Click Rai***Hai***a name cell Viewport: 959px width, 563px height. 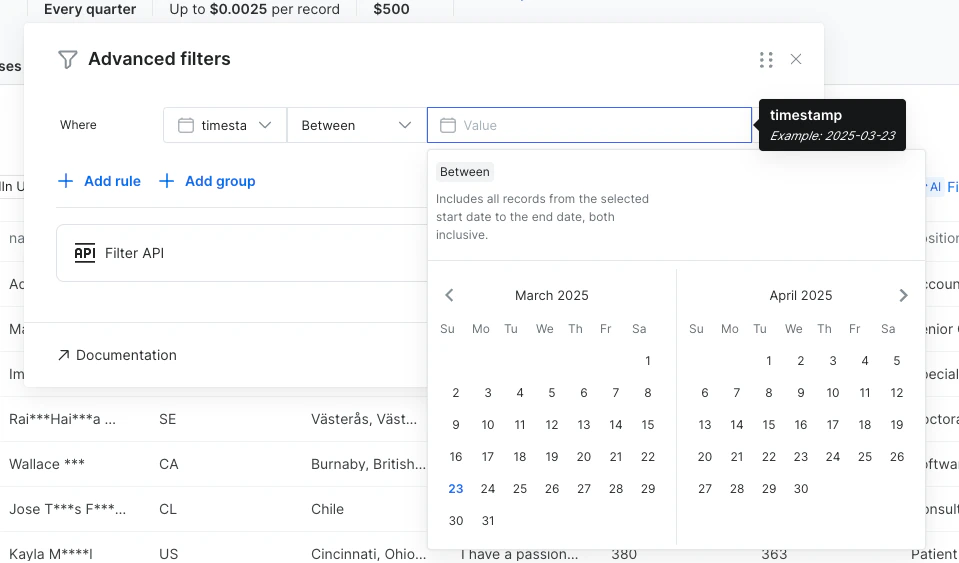[62, 419]
